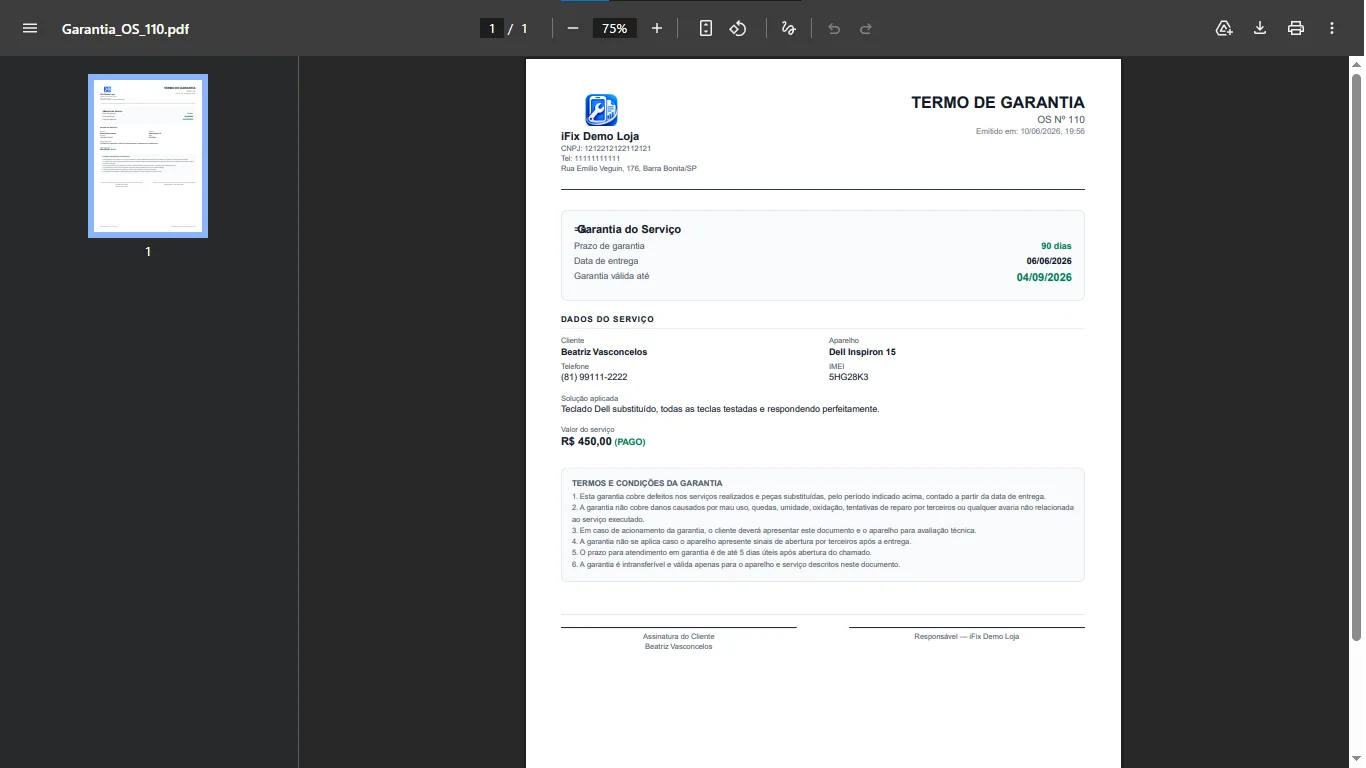The height and width of the screenshot is (768, 1366).
Task: Click the DADOS DO SERVIÇO section heading
Action: [608, 319]
